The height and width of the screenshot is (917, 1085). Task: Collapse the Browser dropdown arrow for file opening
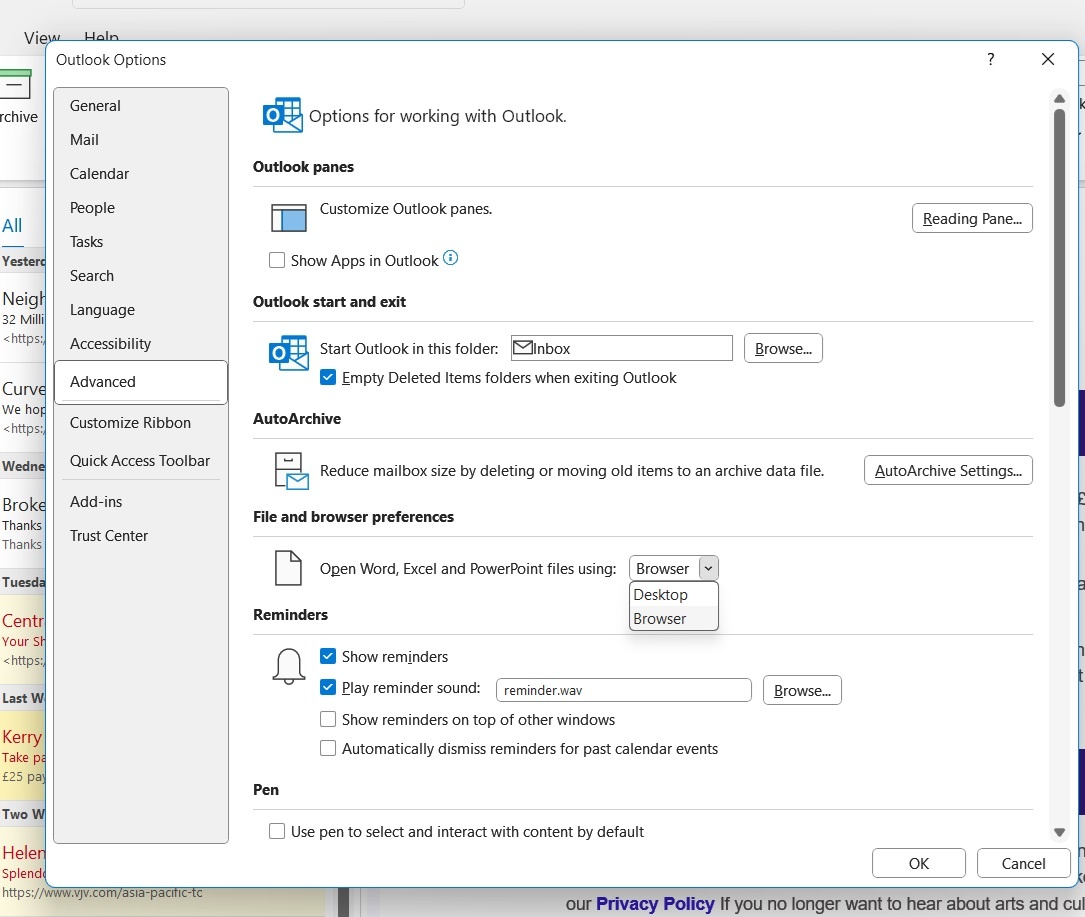[x=709, y=568]
